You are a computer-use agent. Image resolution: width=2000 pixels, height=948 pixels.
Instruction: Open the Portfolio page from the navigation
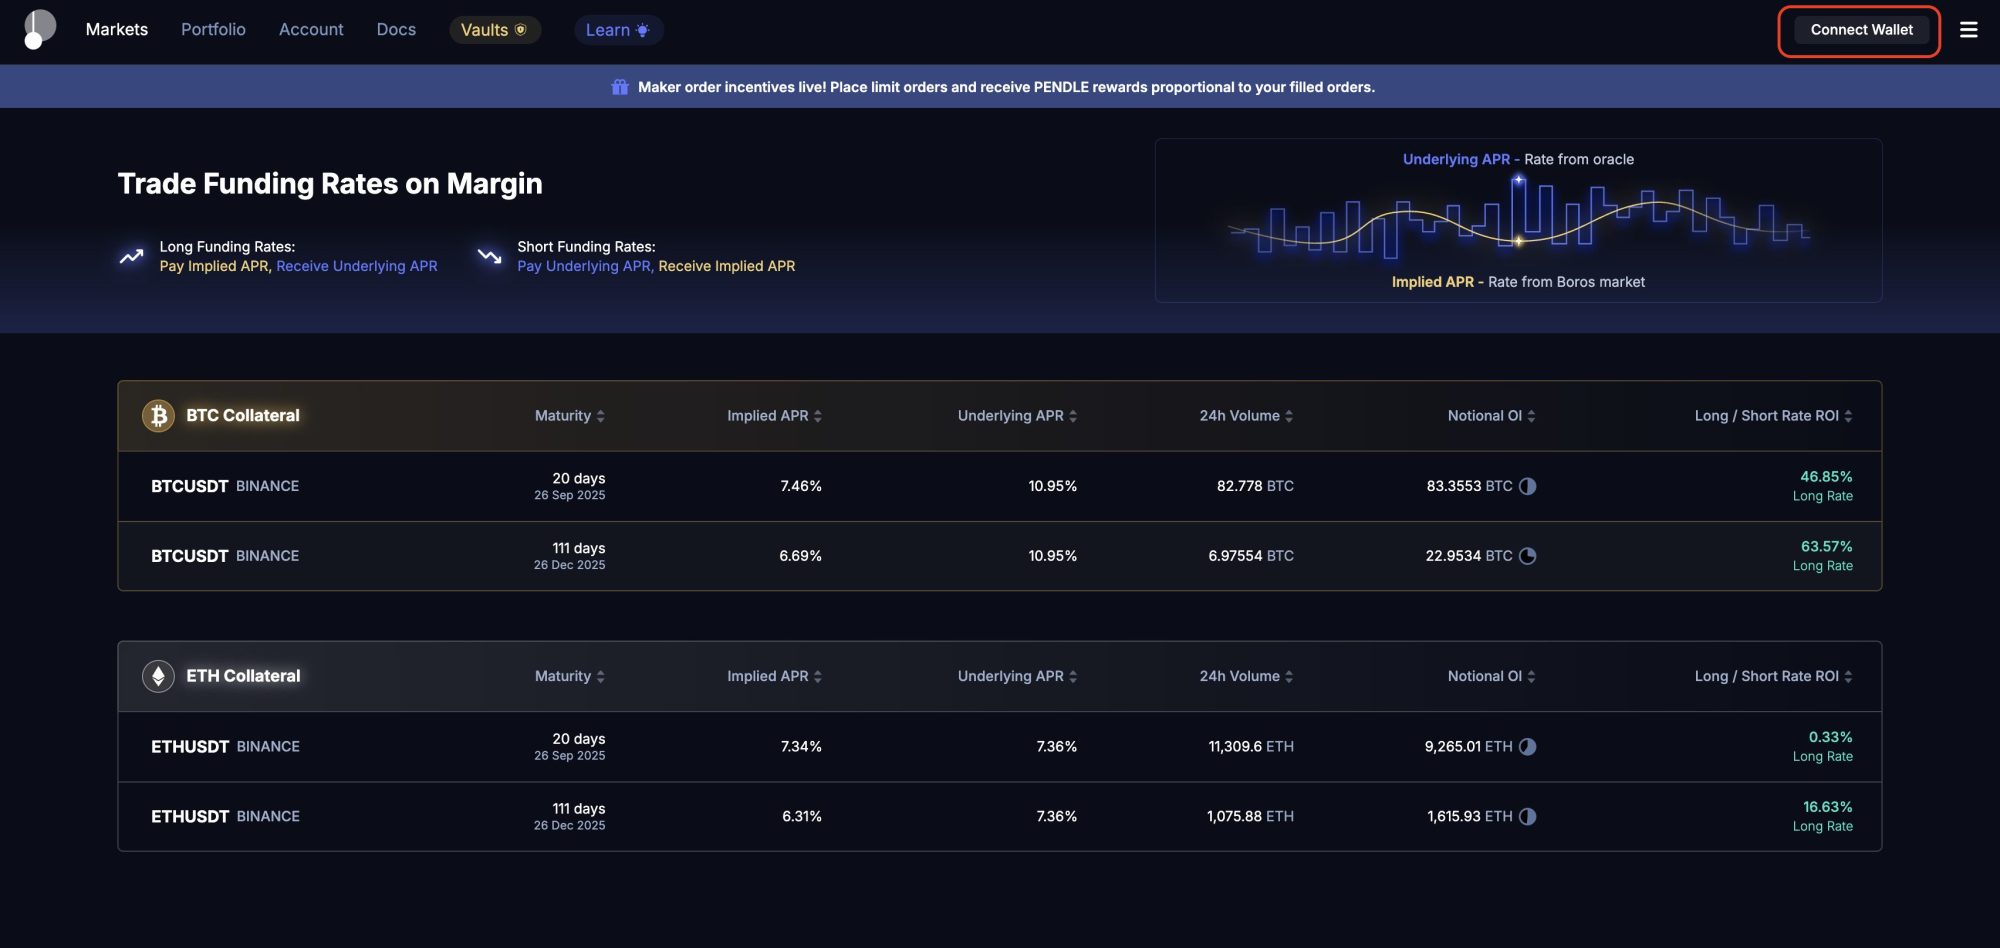pyautogui.click(x=212, y=29)
